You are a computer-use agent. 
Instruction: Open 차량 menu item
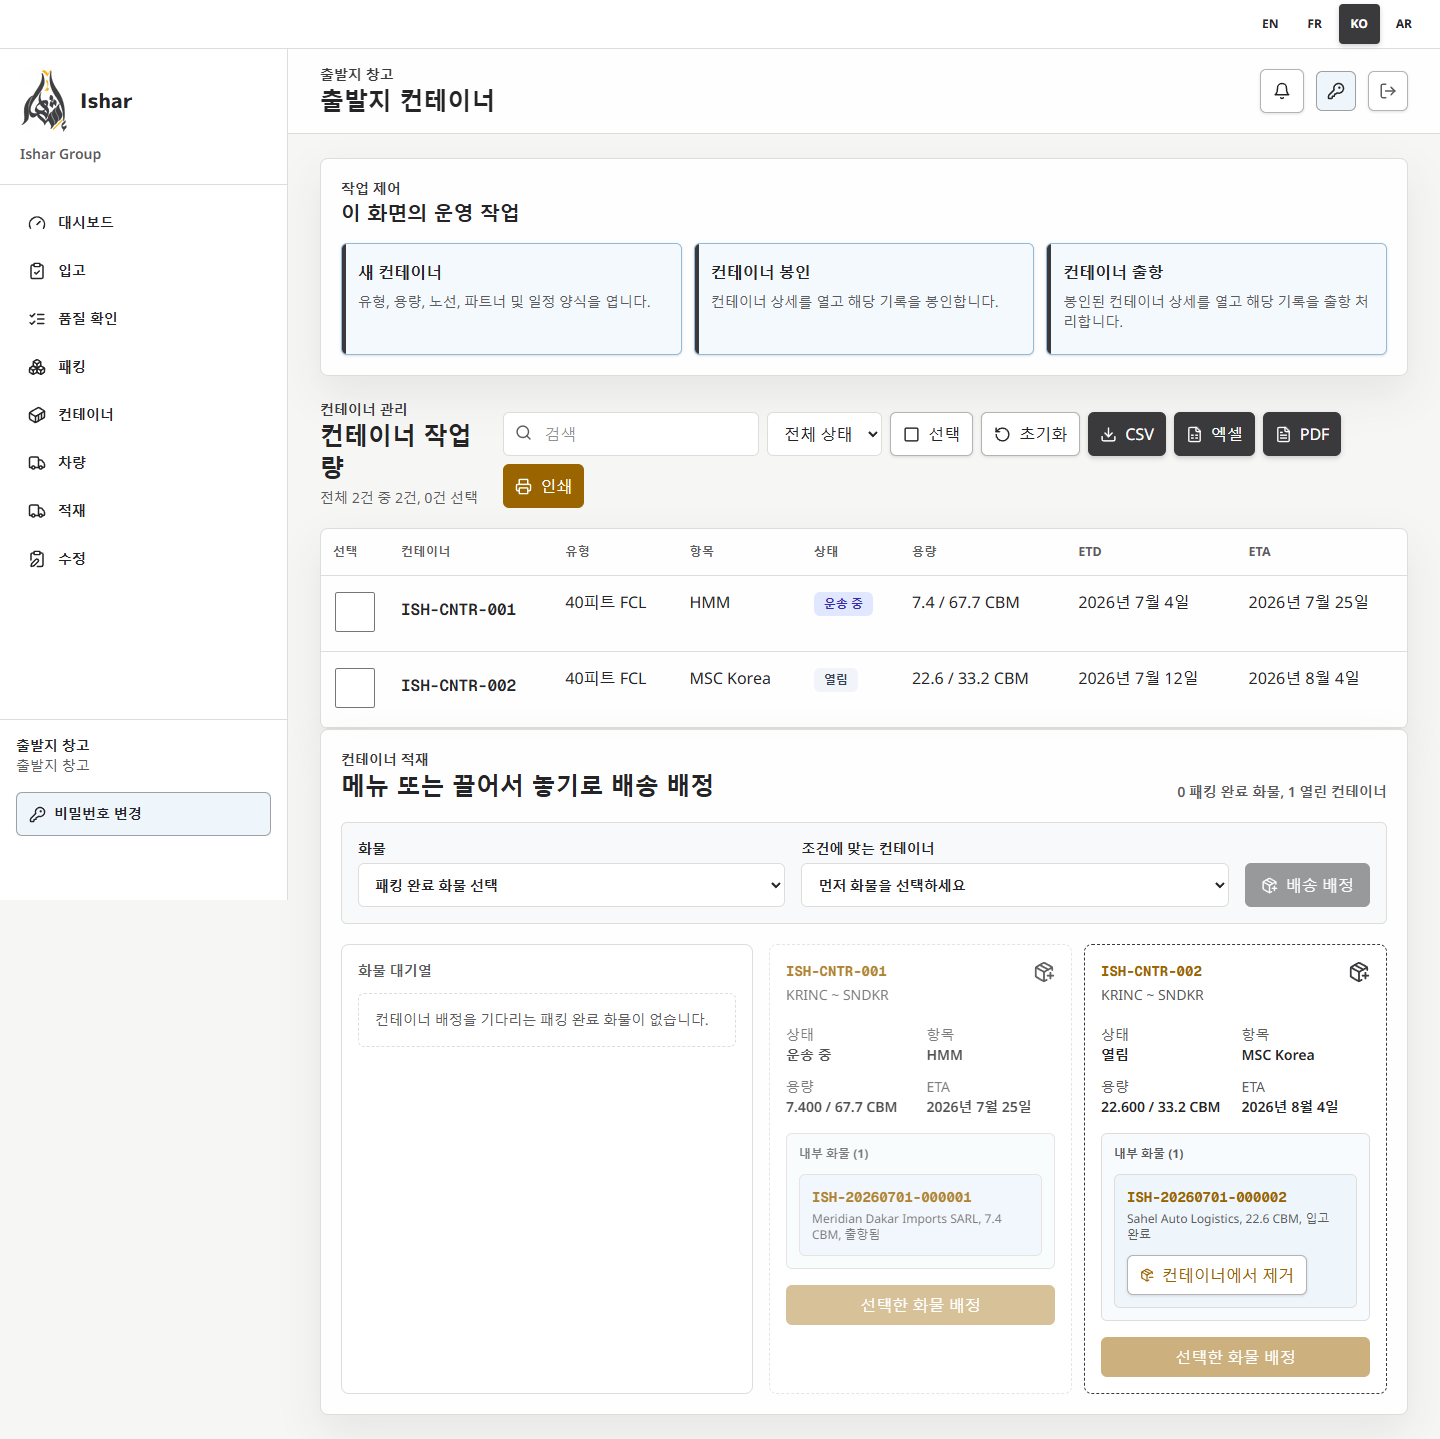pyautogui.click(x=144, y=463)
